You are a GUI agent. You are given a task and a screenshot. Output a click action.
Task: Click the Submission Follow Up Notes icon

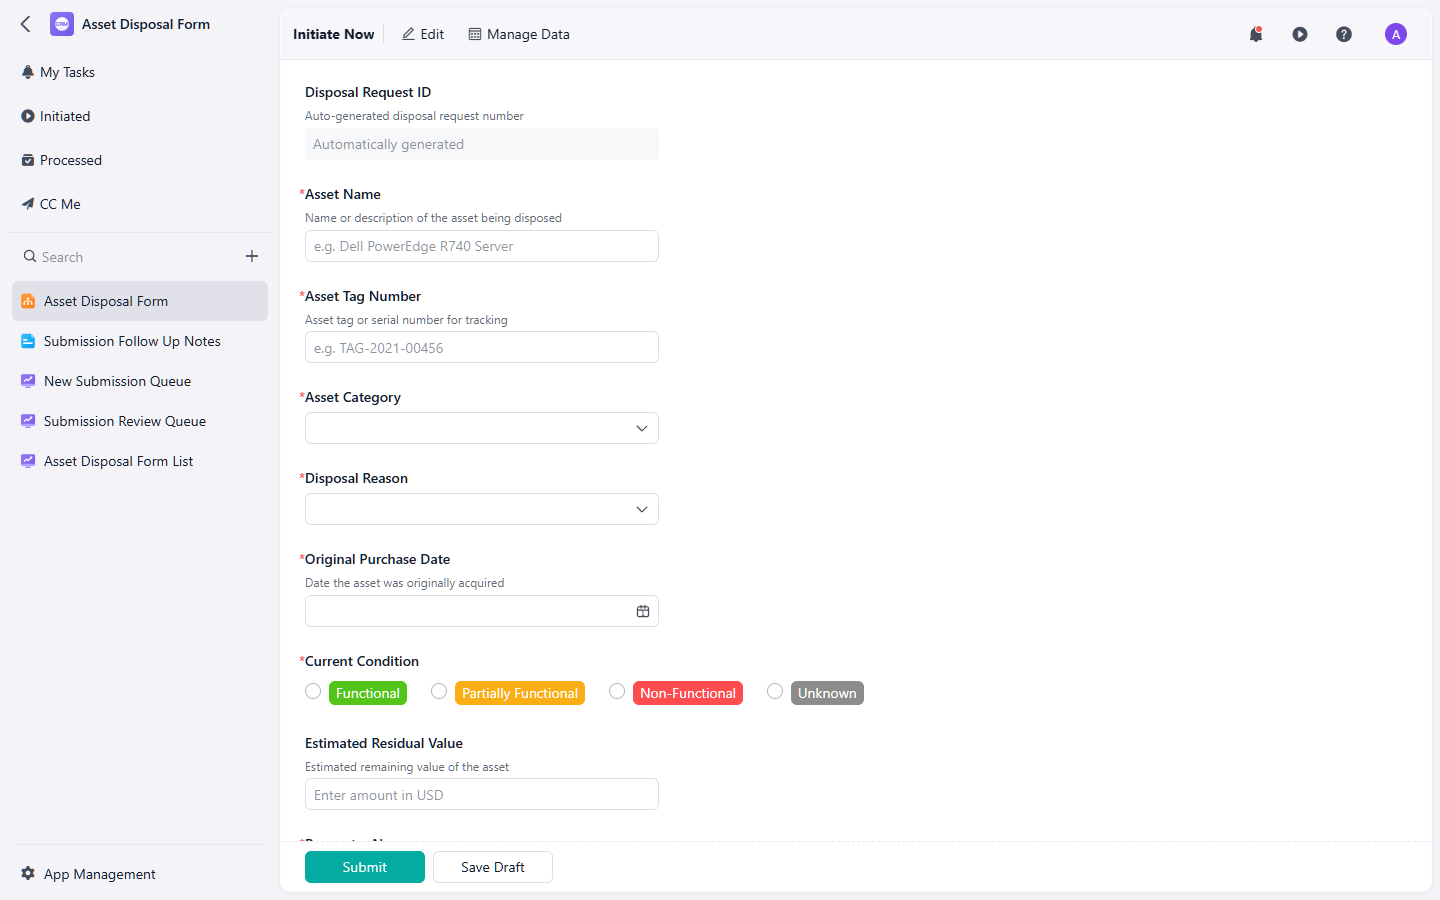[x=28, y=341]
